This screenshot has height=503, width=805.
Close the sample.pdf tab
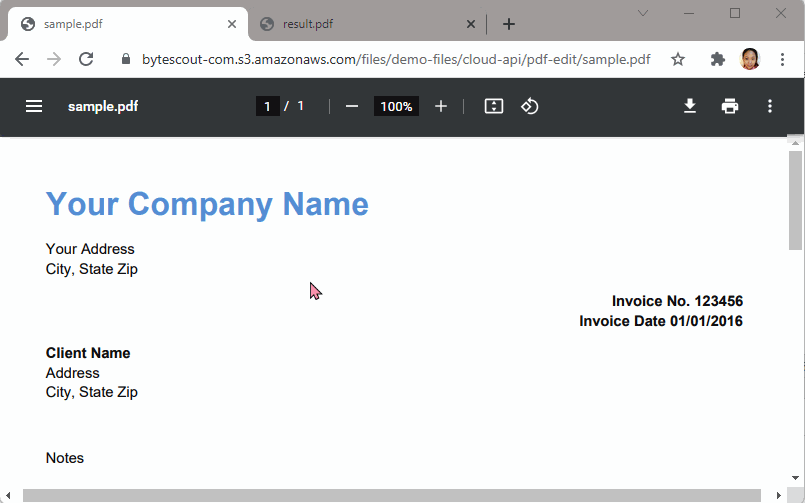[x=232, y=24]
